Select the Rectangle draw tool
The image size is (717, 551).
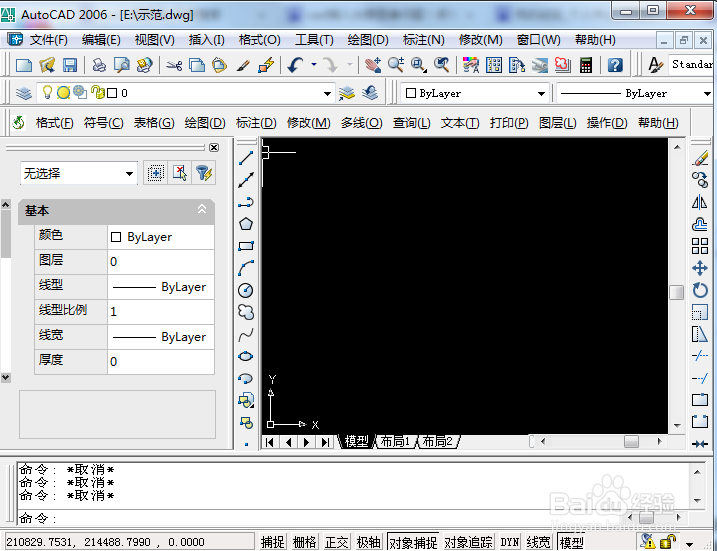tap(246, 246)
